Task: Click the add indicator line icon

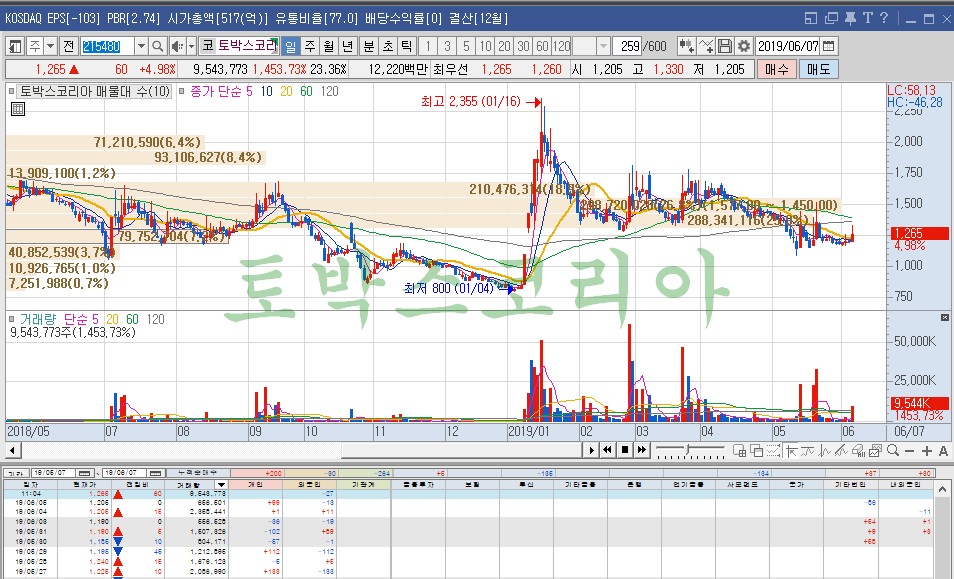Action: click(706, 46)
